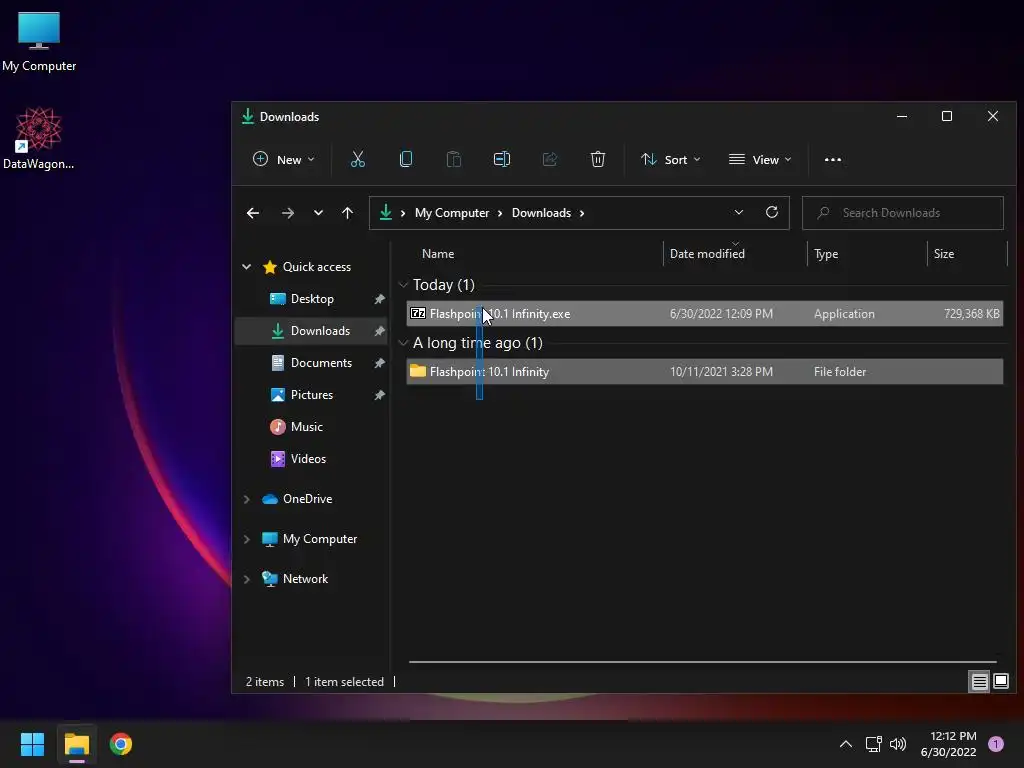Show hidden system tray icons
The height and width of the screenshot is (768, 1024).
(x=846, y=744)
